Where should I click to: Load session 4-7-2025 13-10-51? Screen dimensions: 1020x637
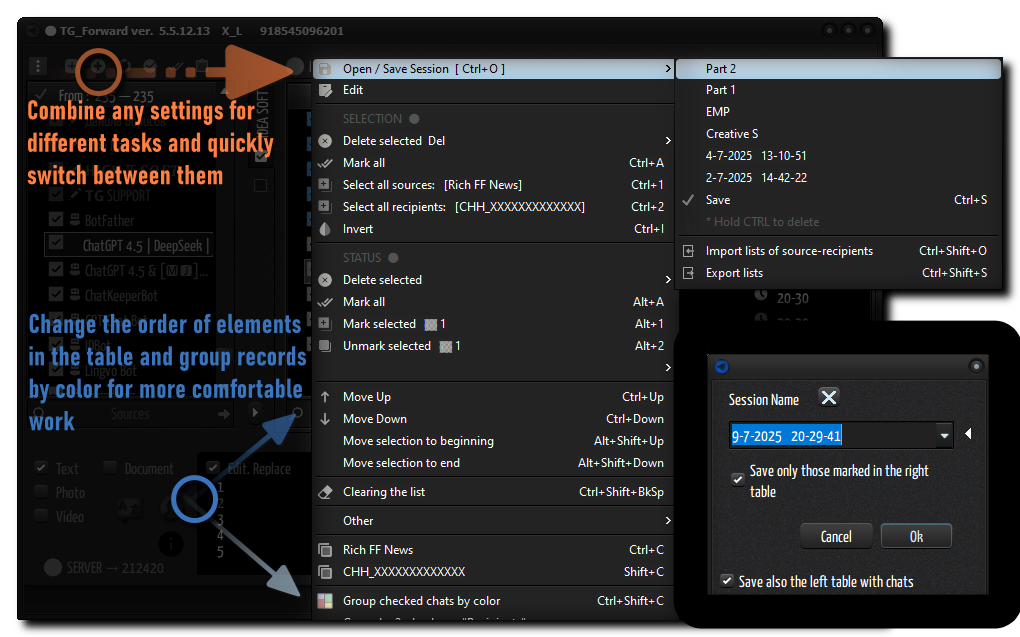click(x=839, y=156)
